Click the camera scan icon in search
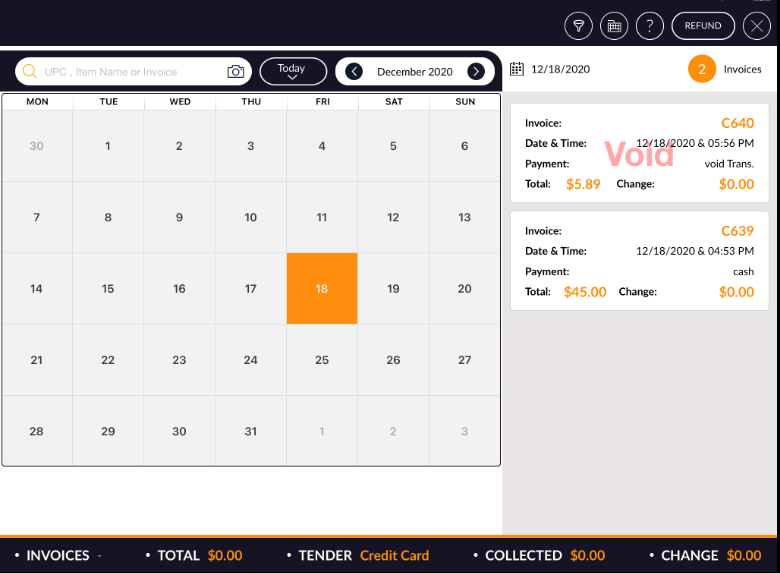 coord(236,72)
